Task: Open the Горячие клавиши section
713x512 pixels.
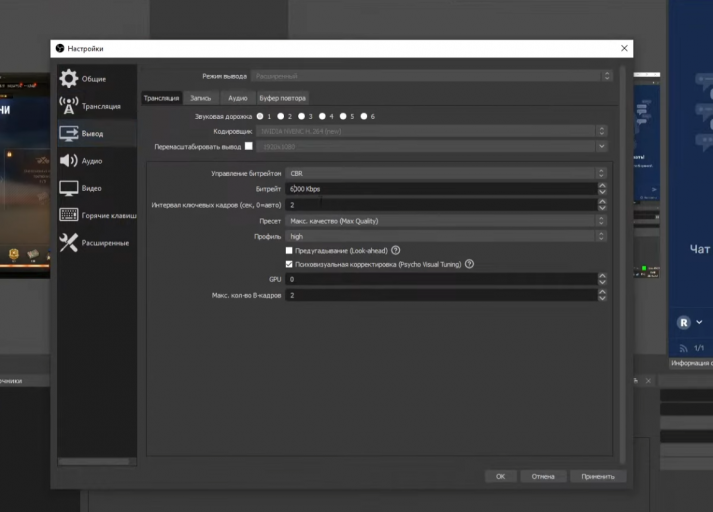Action: [x=97, y=215]
